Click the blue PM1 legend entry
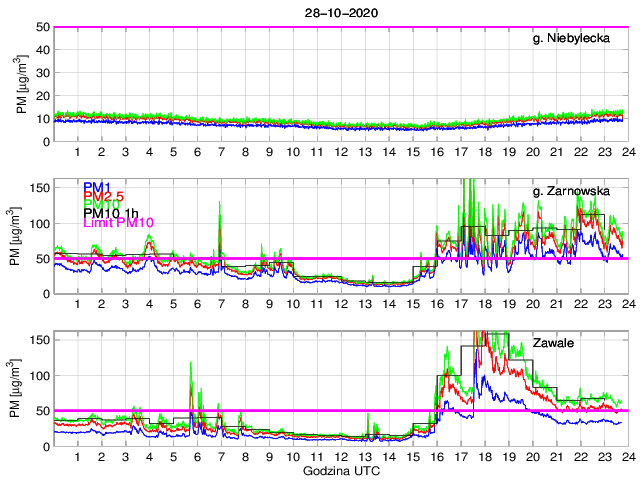Screen dimensions: 640x480 pos(97,187)
